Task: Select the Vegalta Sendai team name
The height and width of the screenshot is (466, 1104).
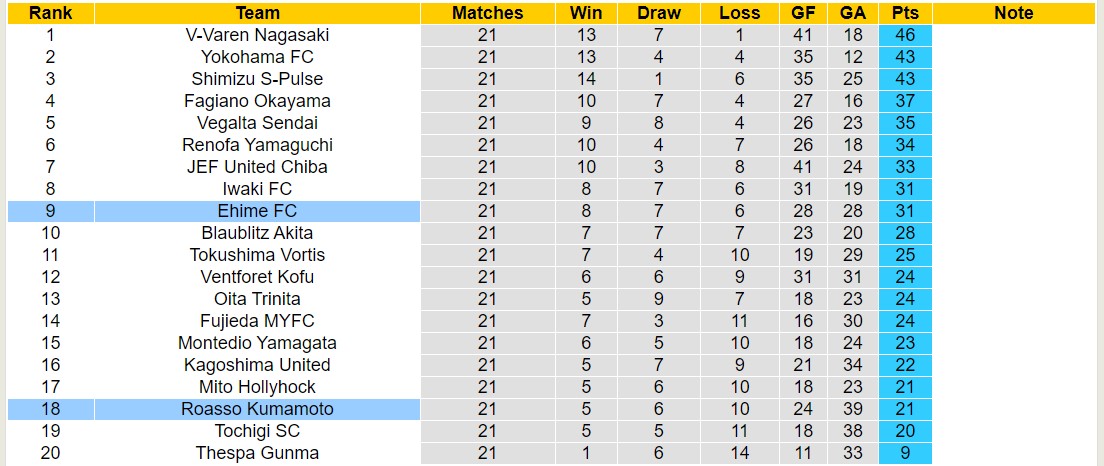Action: tap(257, 123)
